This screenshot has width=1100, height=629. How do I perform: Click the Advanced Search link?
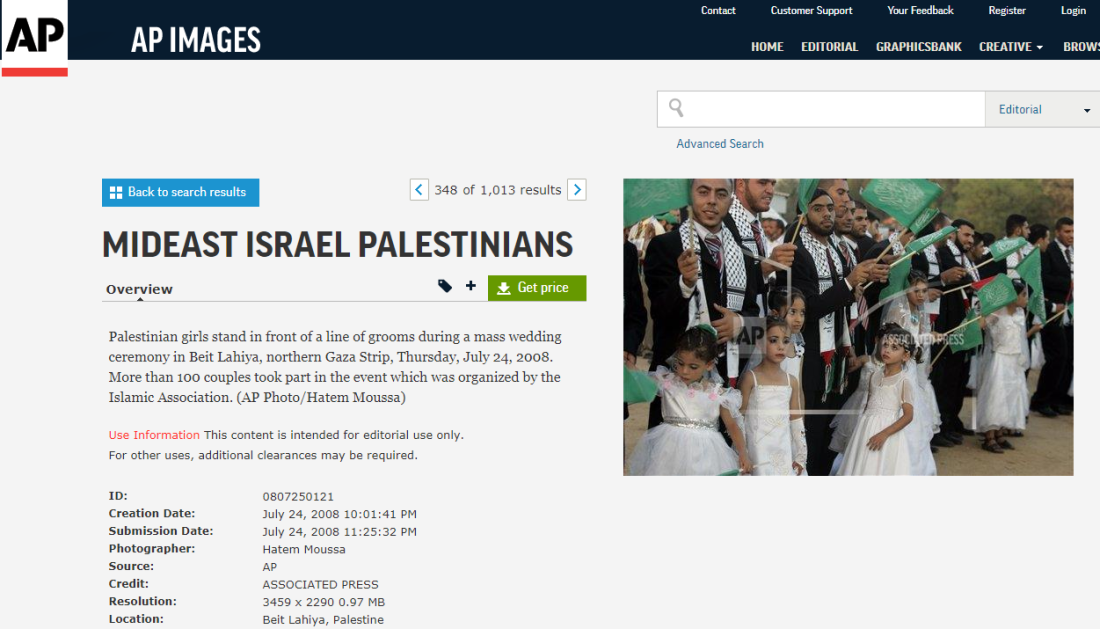pyautogui.click(x=720, y=144)
